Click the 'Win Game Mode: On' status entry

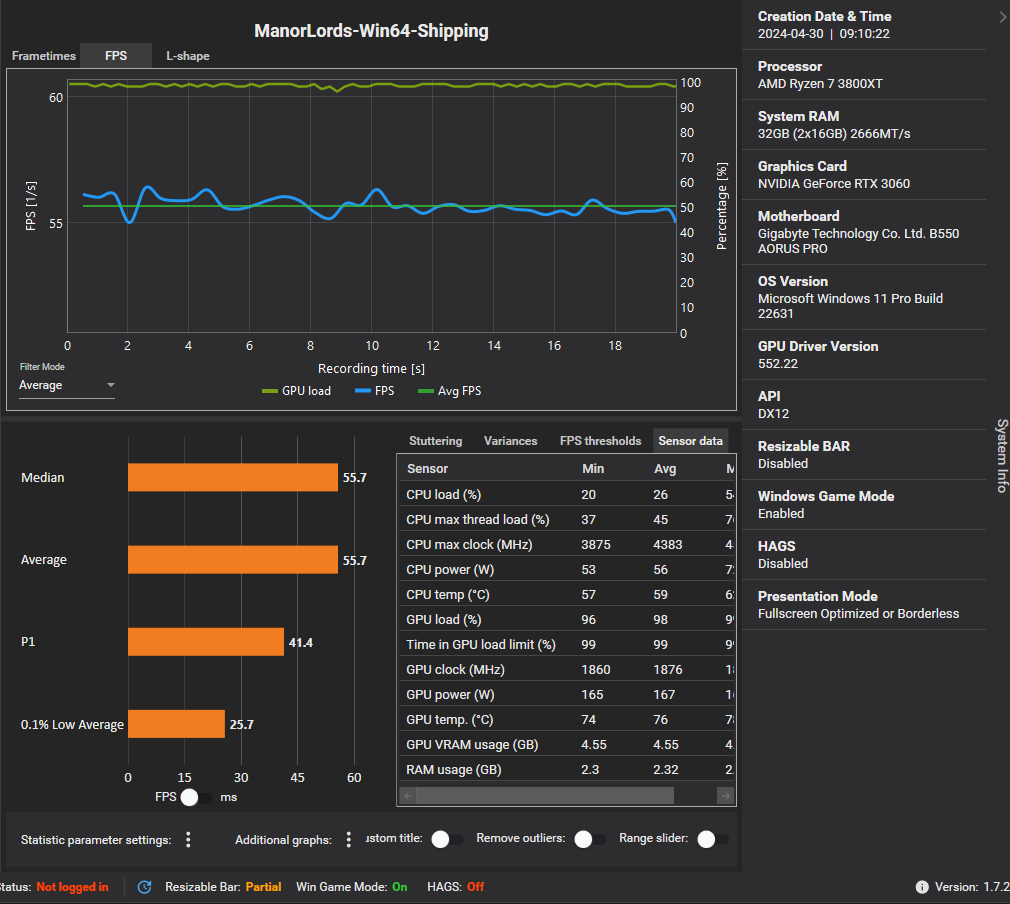(352, 887)
